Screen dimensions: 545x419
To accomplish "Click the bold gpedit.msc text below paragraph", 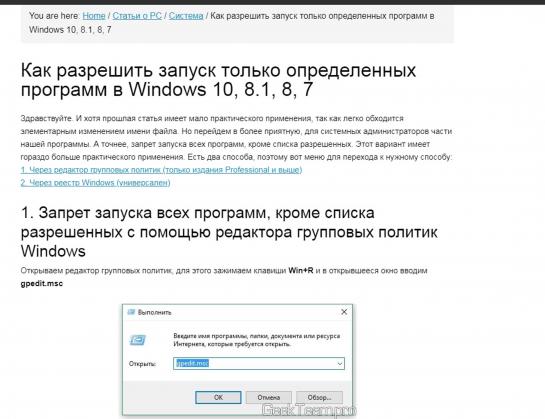I will pyautogui.click(x=42, y=283).
